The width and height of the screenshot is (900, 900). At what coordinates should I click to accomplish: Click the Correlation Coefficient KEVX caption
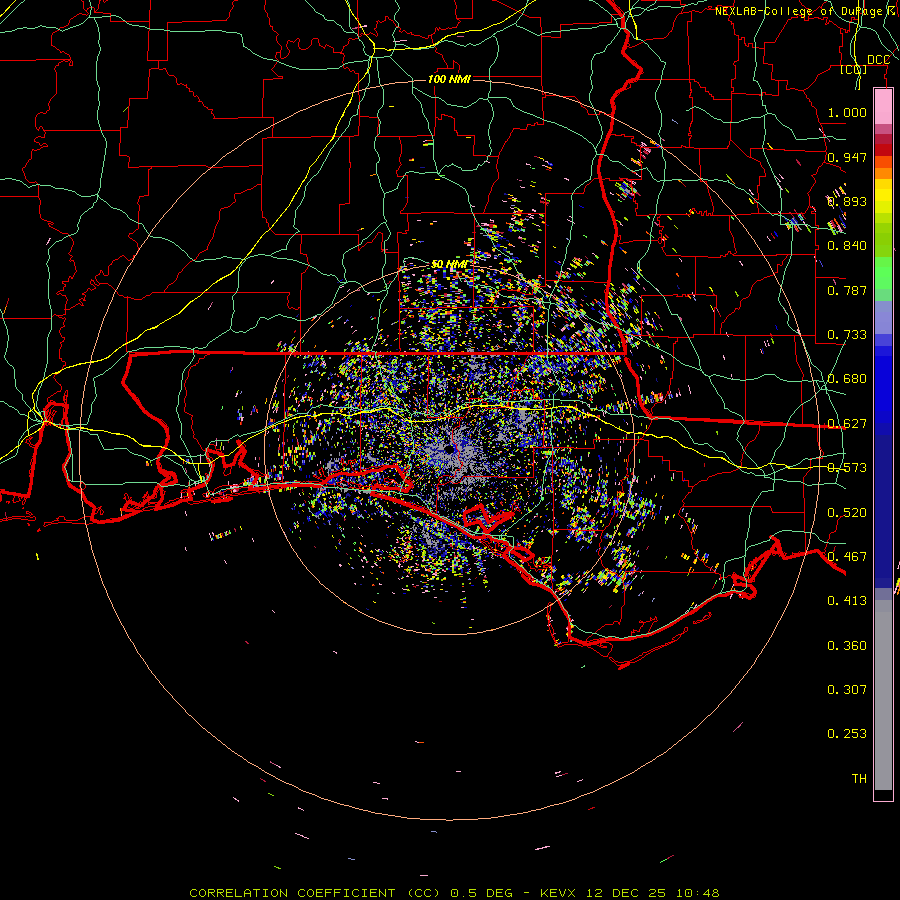coord(454,893)
